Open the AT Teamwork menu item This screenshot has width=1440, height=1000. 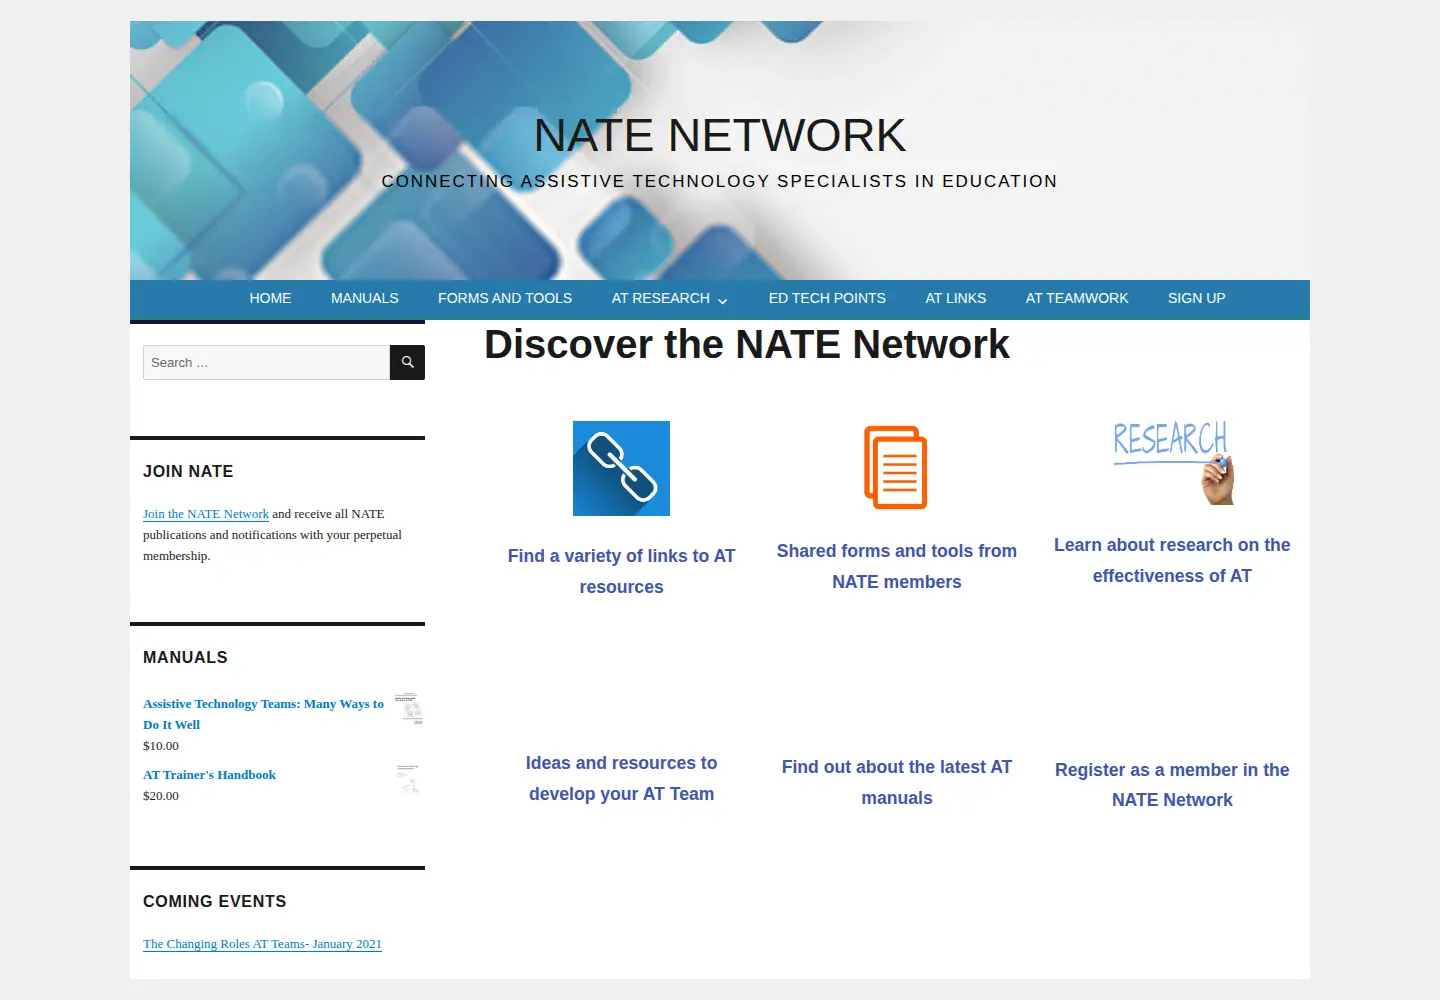click(1077, 298)
